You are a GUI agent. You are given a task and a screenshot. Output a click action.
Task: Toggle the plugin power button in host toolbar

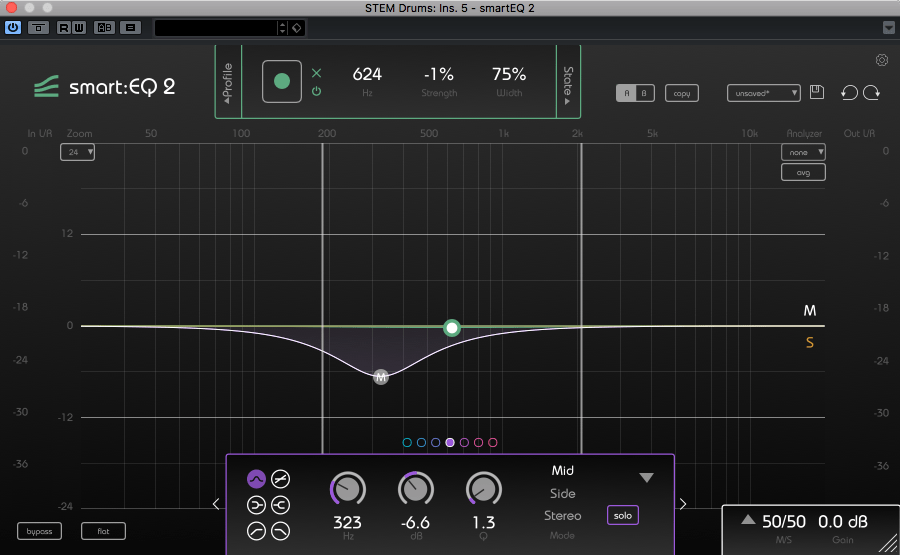tap(13, 27)
